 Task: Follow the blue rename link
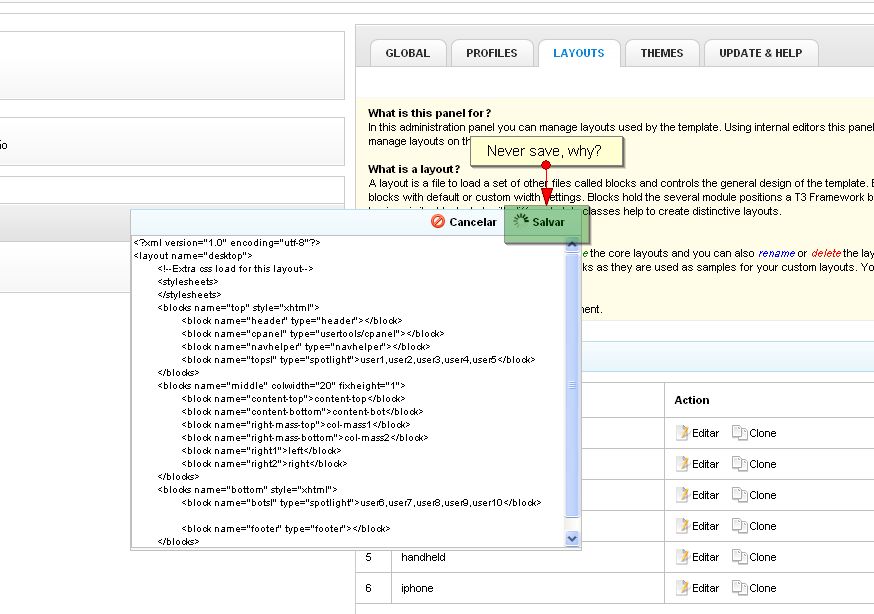(774, 254)
